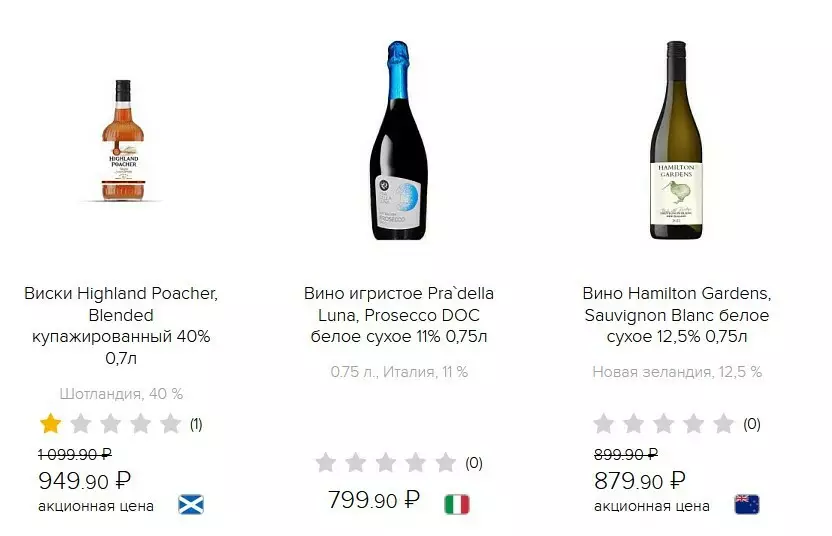This screenshot has width=832, height=536.
Task: Give Pra'della Luna Prosecco one star
Action: point(326,463)
